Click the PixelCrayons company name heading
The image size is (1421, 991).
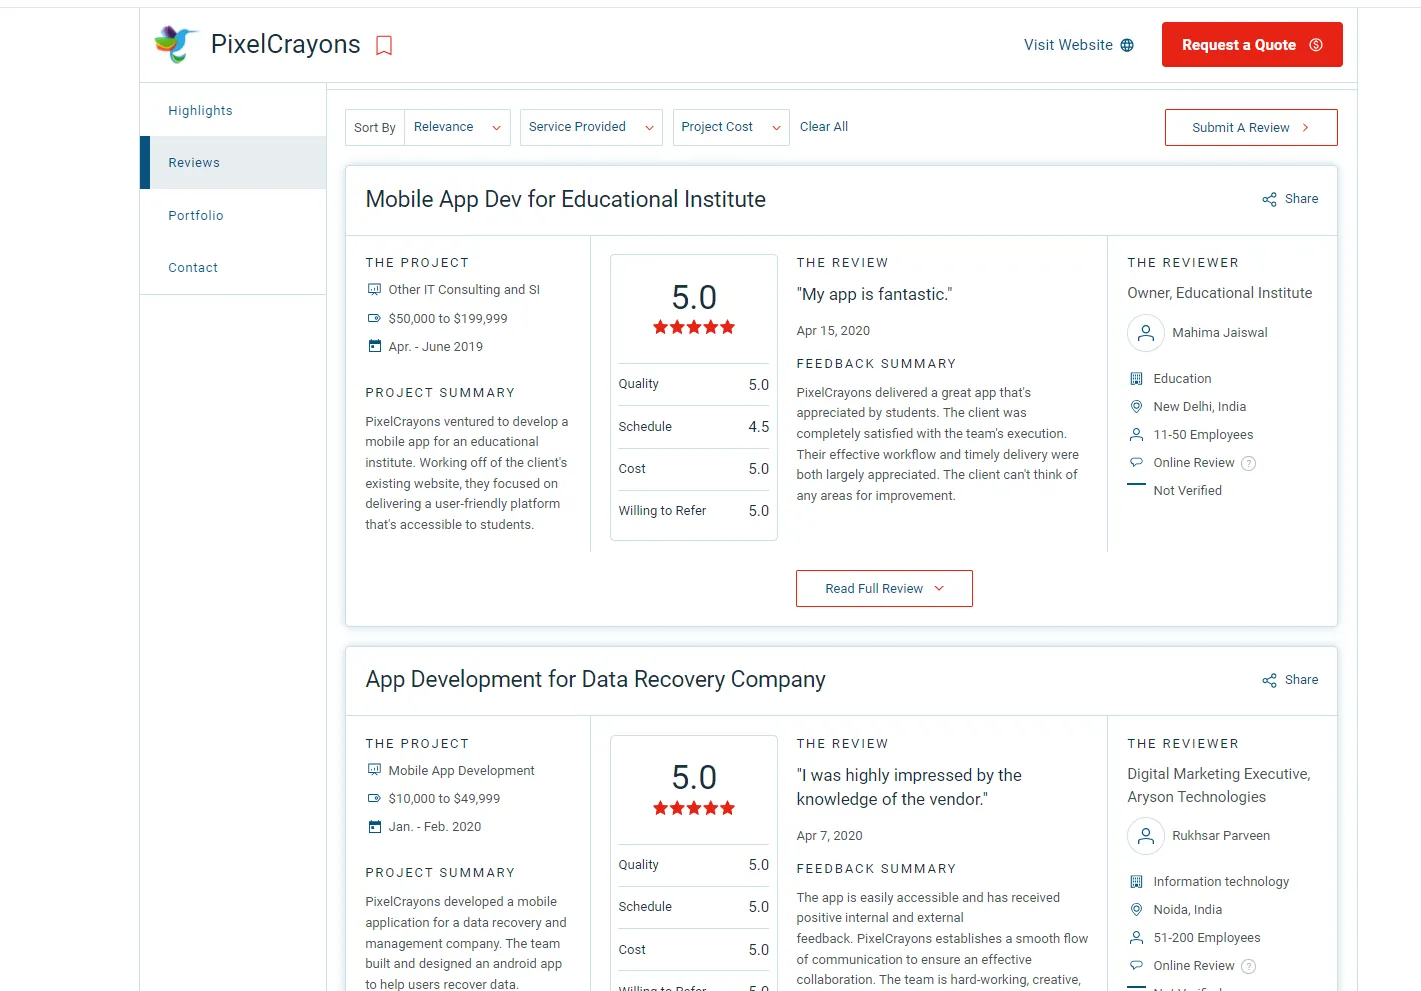tap(286, 44)
